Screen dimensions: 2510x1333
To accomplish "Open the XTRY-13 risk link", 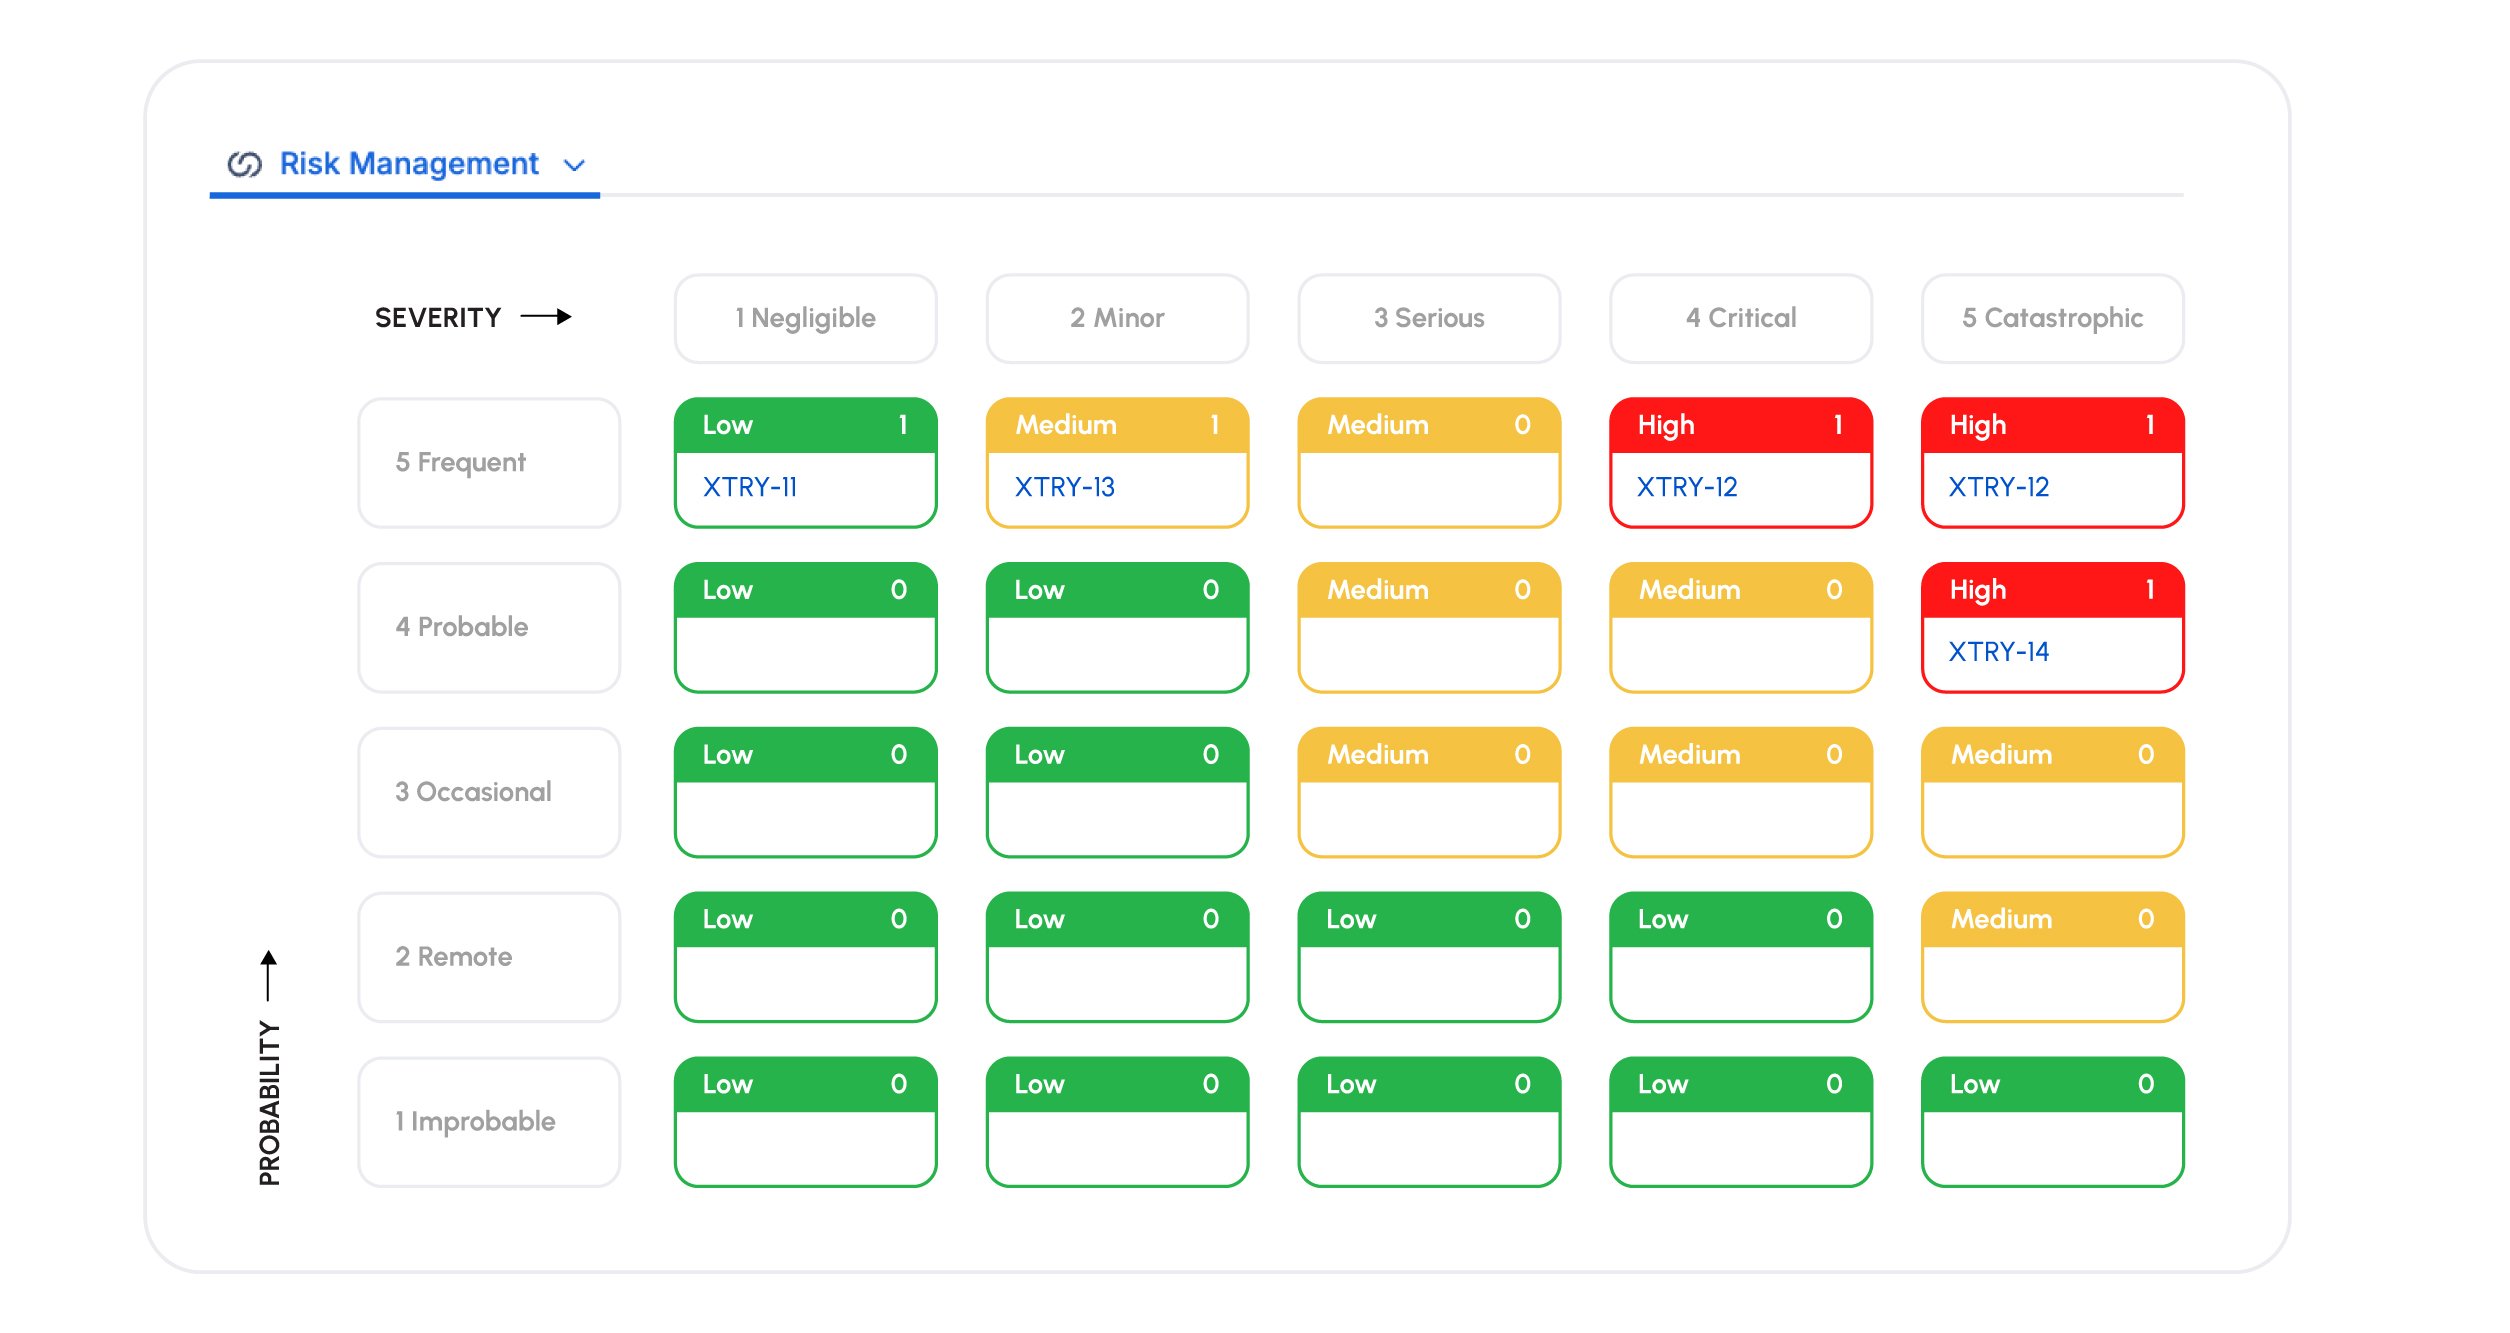I will [x=1064, y=487].
